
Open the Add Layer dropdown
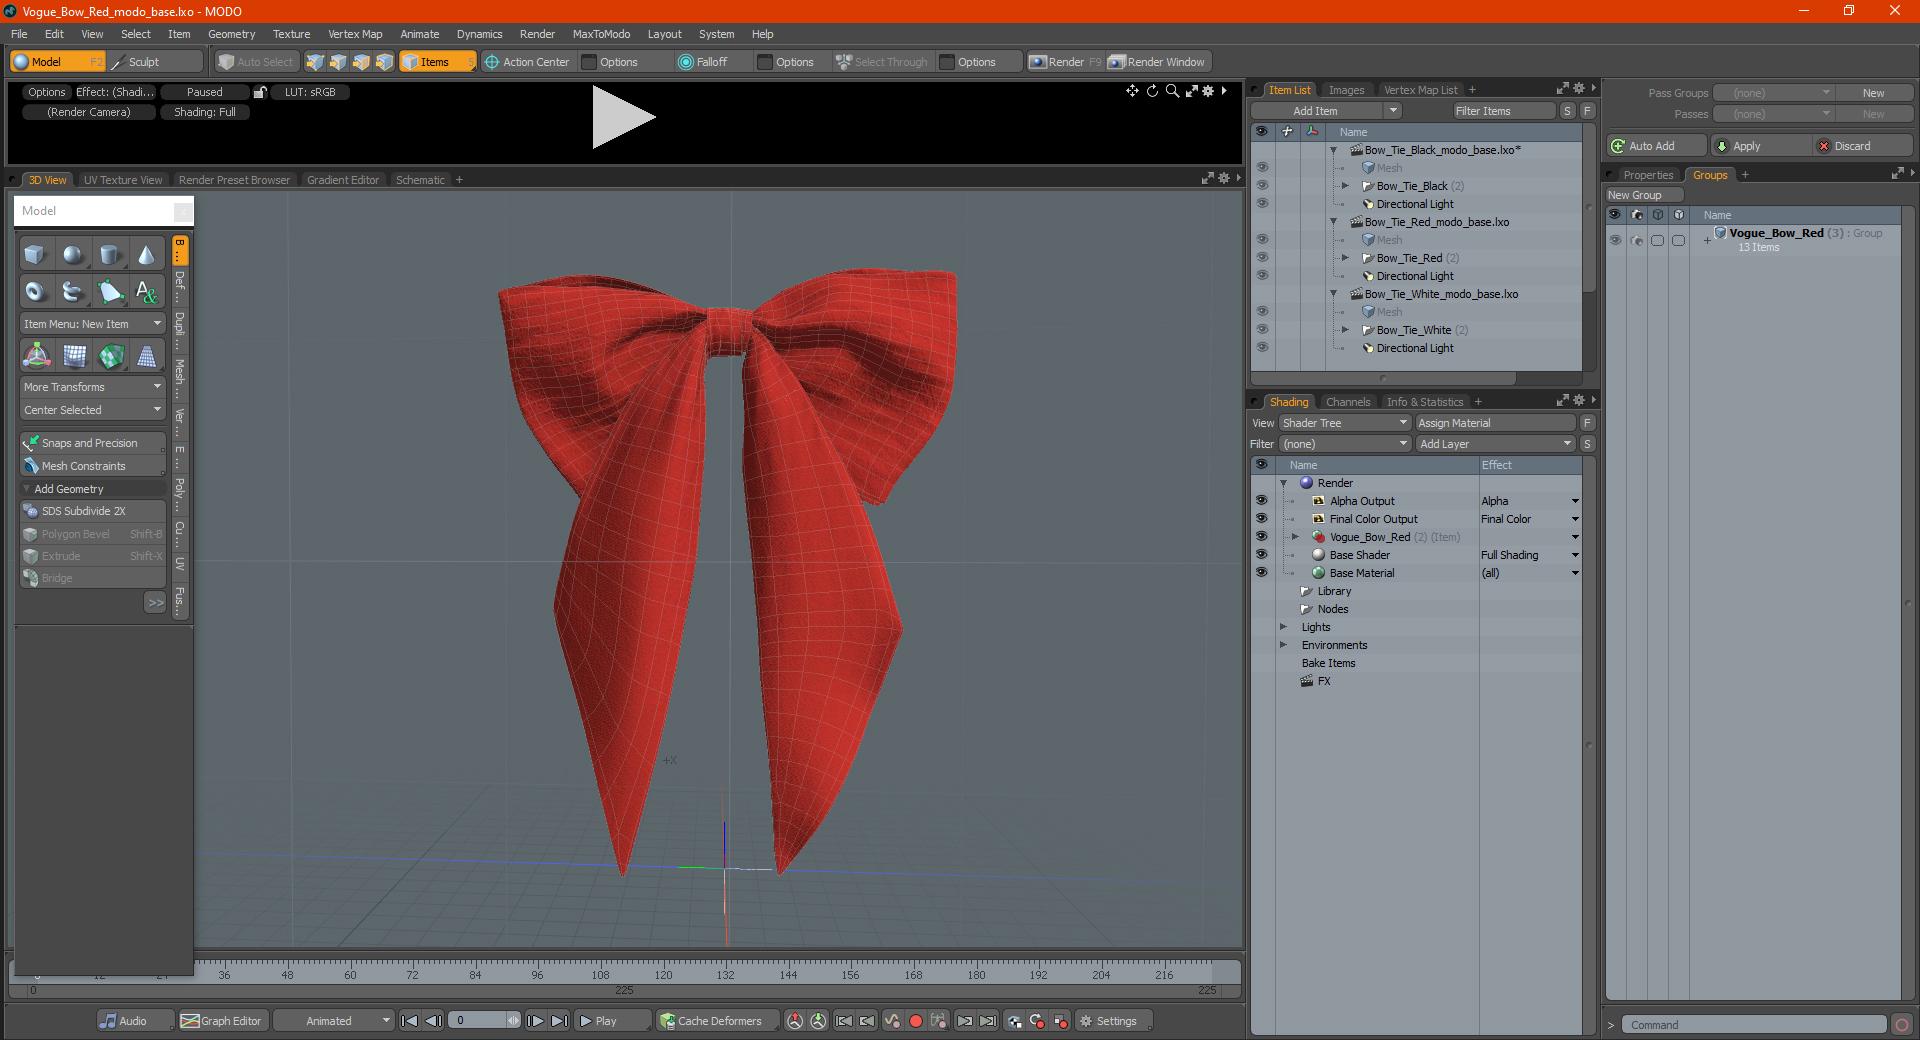coord(1495,444)
